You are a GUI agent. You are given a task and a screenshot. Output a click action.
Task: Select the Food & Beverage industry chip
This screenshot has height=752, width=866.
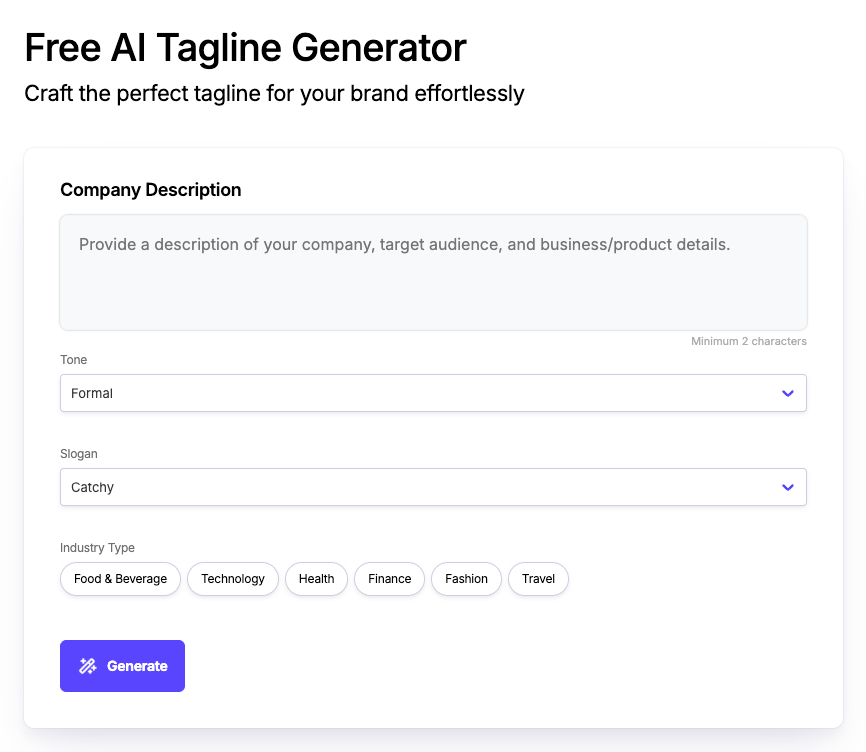pos(120,579)
